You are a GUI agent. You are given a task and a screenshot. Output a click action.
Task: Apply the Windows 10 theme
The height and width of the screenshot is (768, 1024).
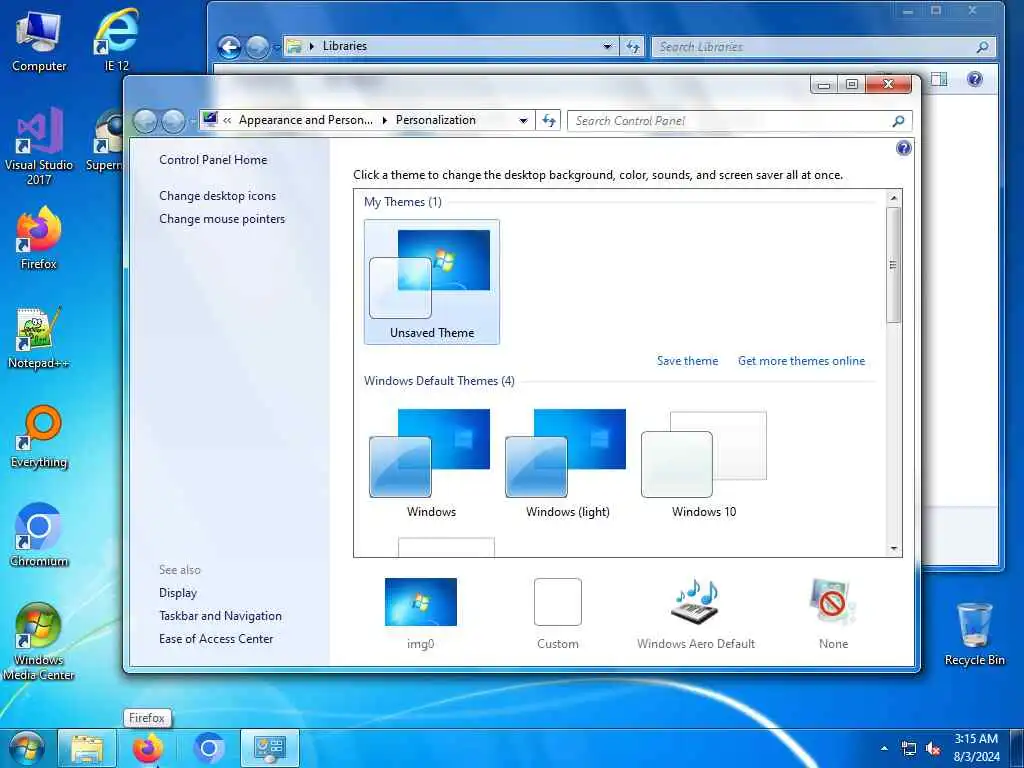704,462
